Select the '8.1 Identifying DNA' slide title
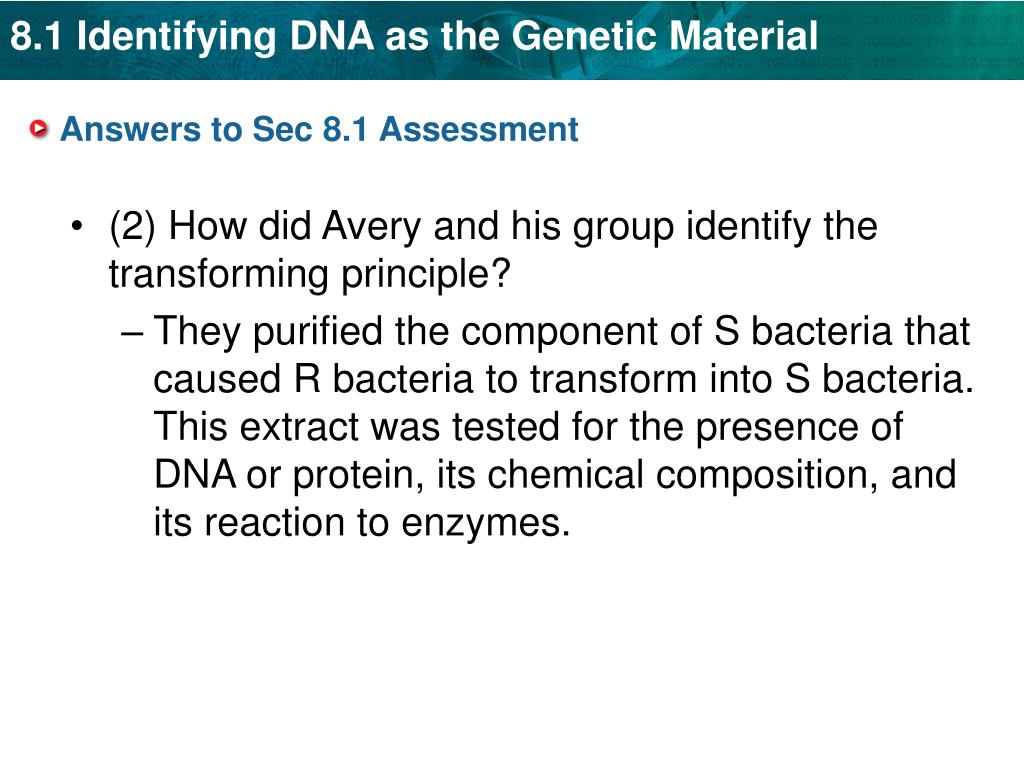This screenshot has width=1024, height=768. [413, 35]
